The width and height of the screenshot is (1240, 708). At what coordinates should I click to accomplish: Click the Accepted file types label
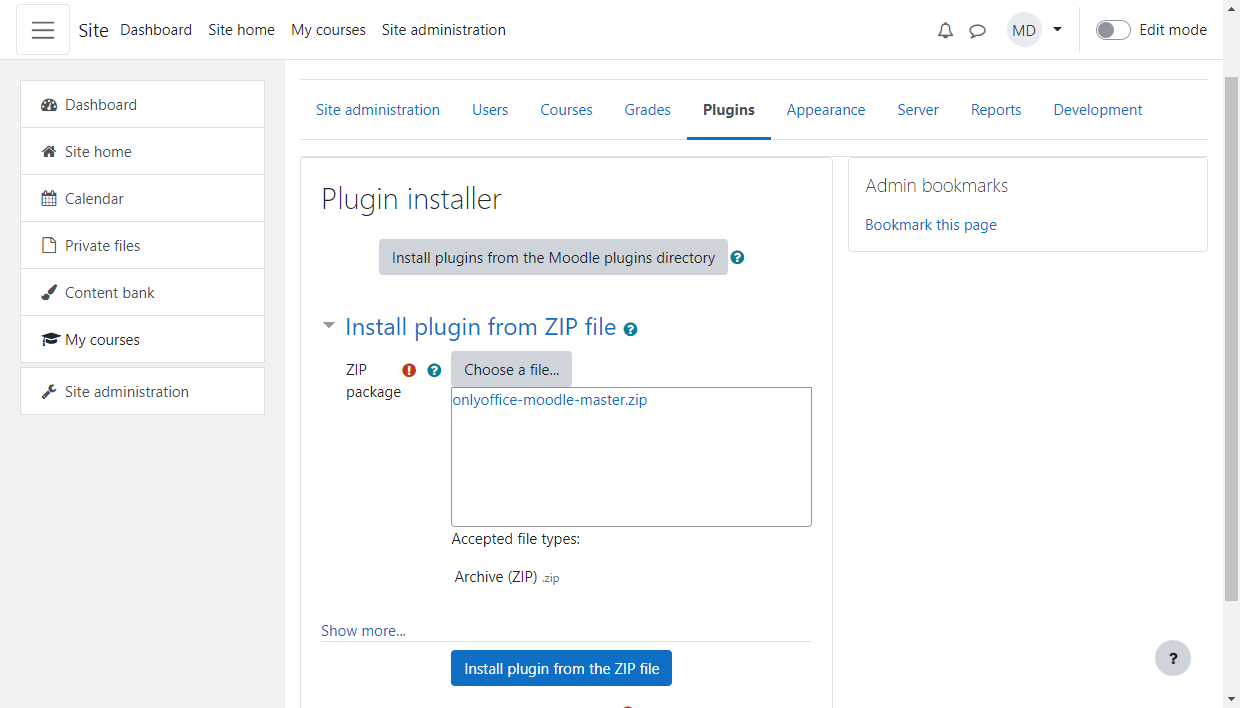coord(516,539)
